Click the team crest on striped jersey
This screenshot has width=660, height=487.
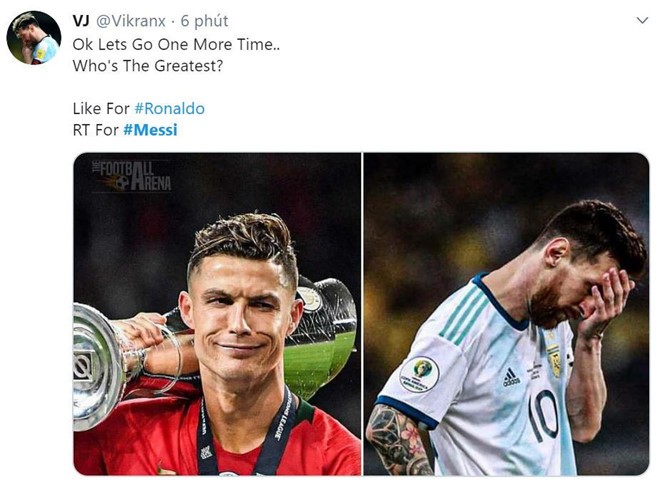click(553, 361)
